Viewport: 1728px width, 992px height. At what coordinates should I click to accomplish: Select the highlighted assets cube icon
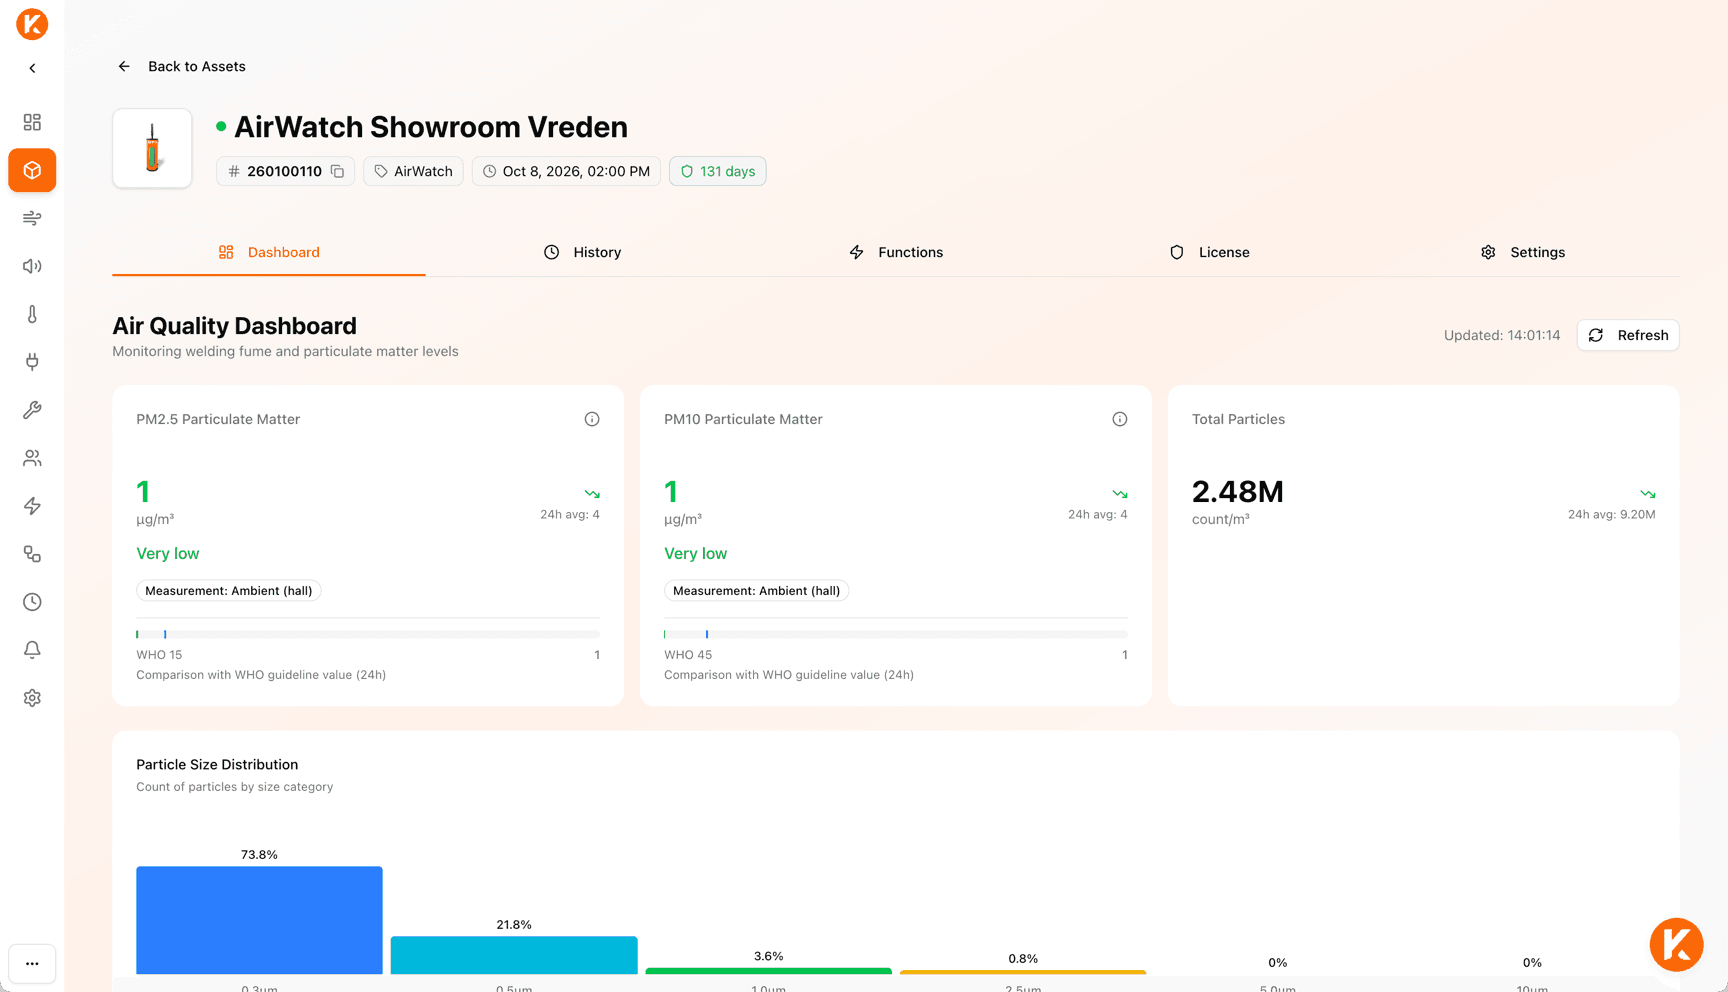tap(32, 170)
